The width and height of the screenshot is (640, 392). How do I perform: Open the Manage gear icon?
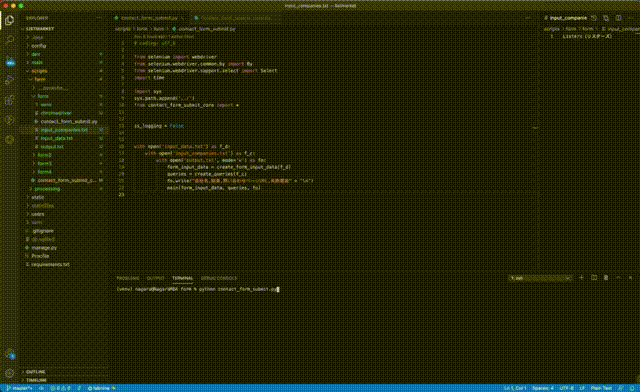tap(9, 373)
